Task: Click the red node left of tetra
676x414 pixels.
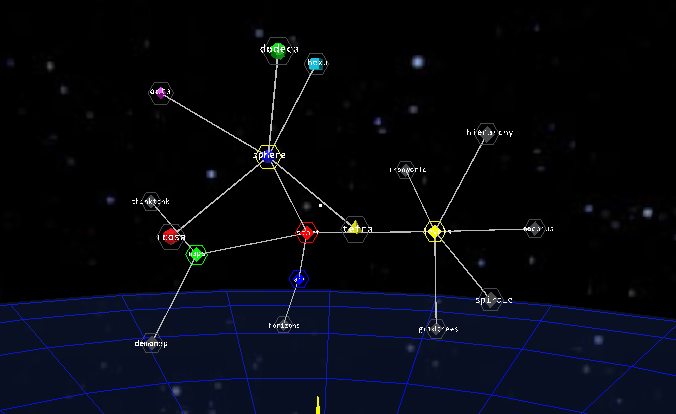Action: pos(306,234)
